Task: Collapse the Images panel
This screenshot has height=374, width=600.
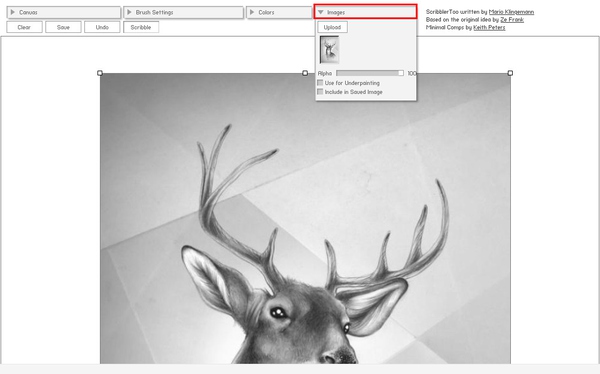Action: 365,12
